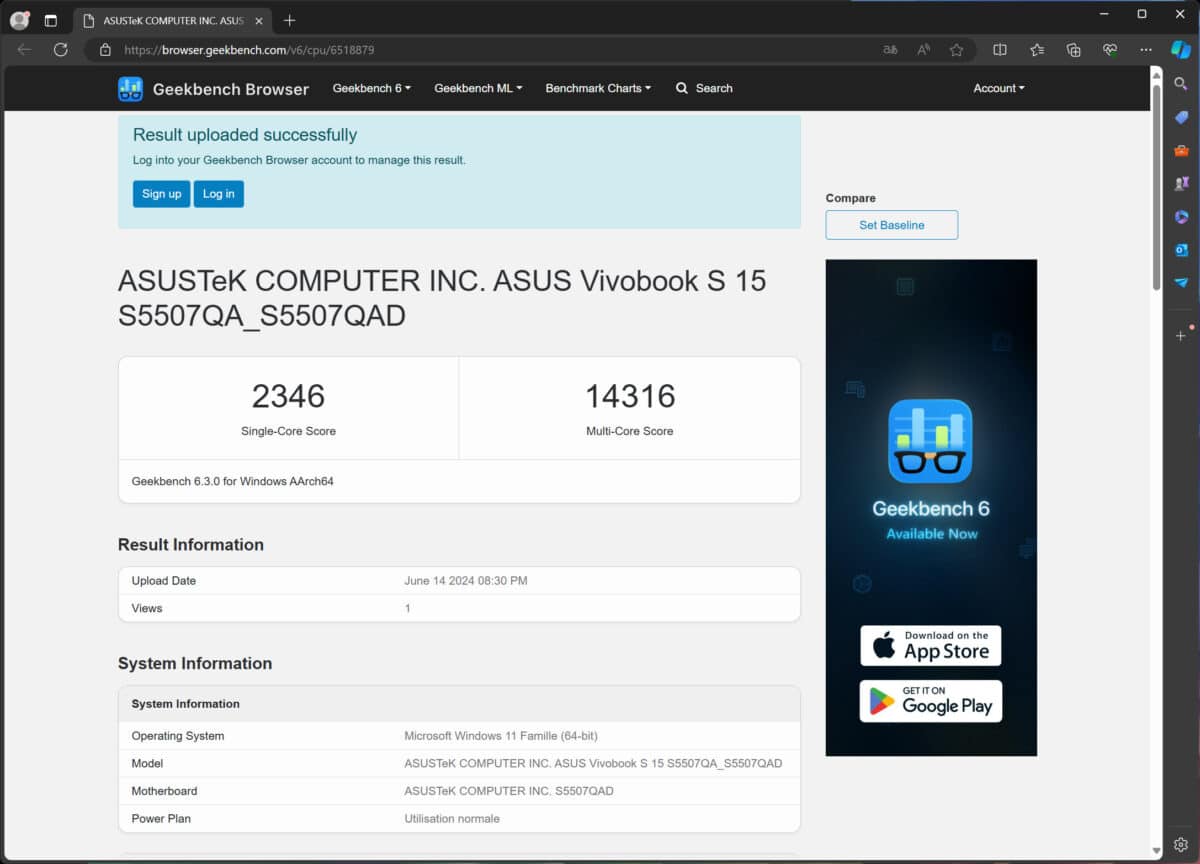
Task: Click the 'June 14 2024 08:30 PM' upload date
Action: tap(466, 580)
